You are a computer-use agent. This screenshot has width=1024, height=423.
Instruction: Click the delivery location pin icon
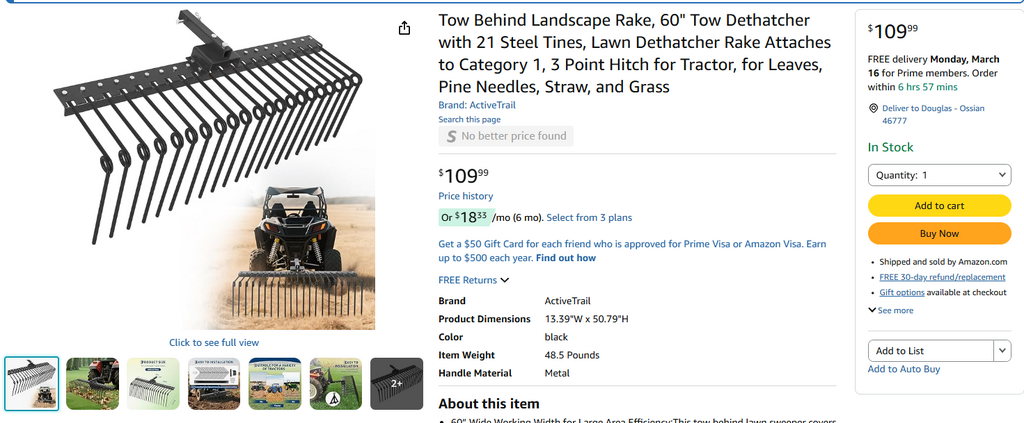pos(873,108)
